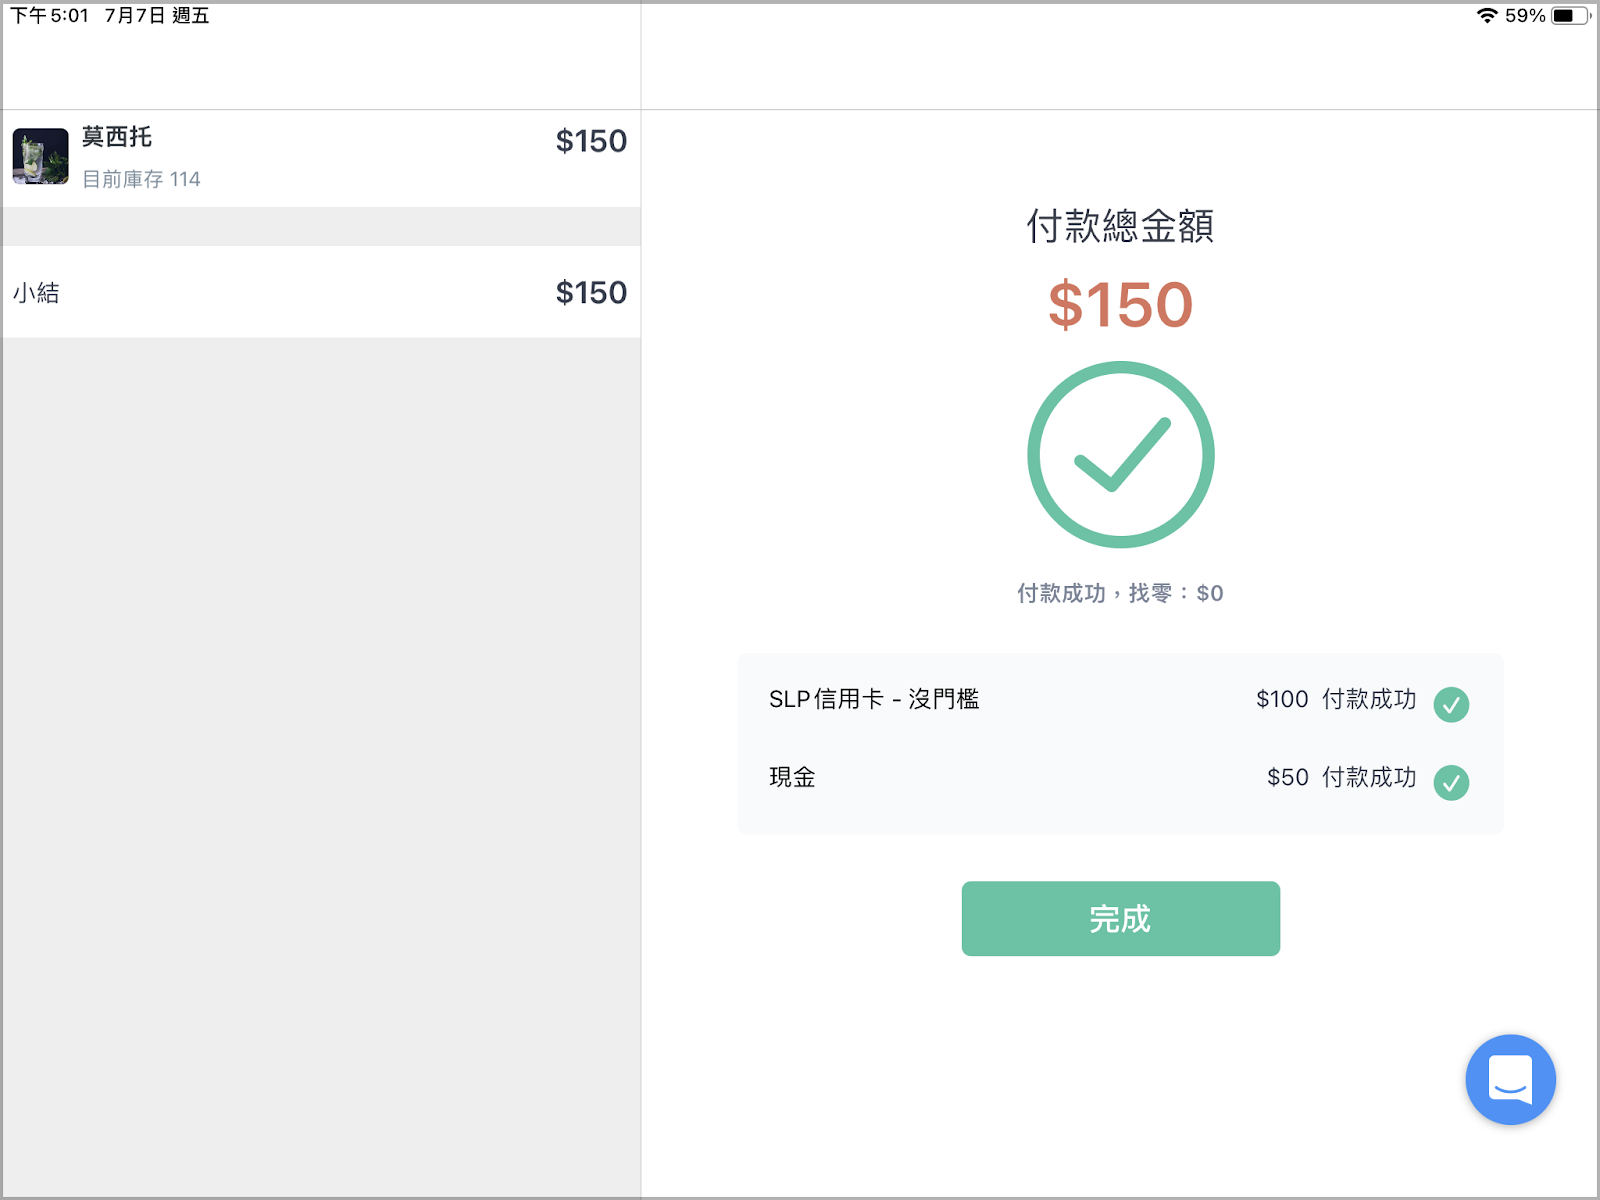The image size is (1600, 1200).
Task: Open the blue chat support bubble
Action: [x=1510, y=1079]
